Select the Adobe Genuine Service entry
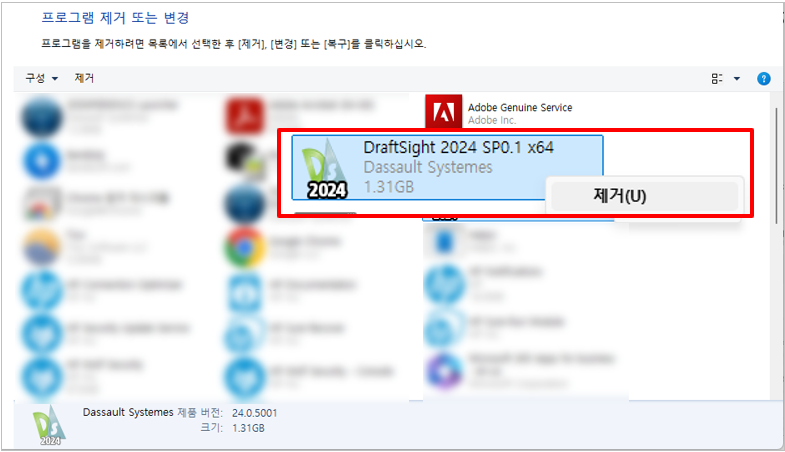 499,112
